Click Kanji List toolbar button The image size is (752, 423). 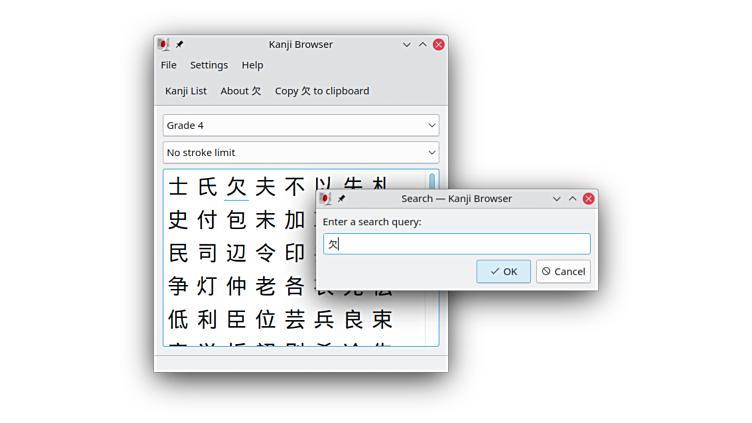pyautogui.click(x=186, y=91)
